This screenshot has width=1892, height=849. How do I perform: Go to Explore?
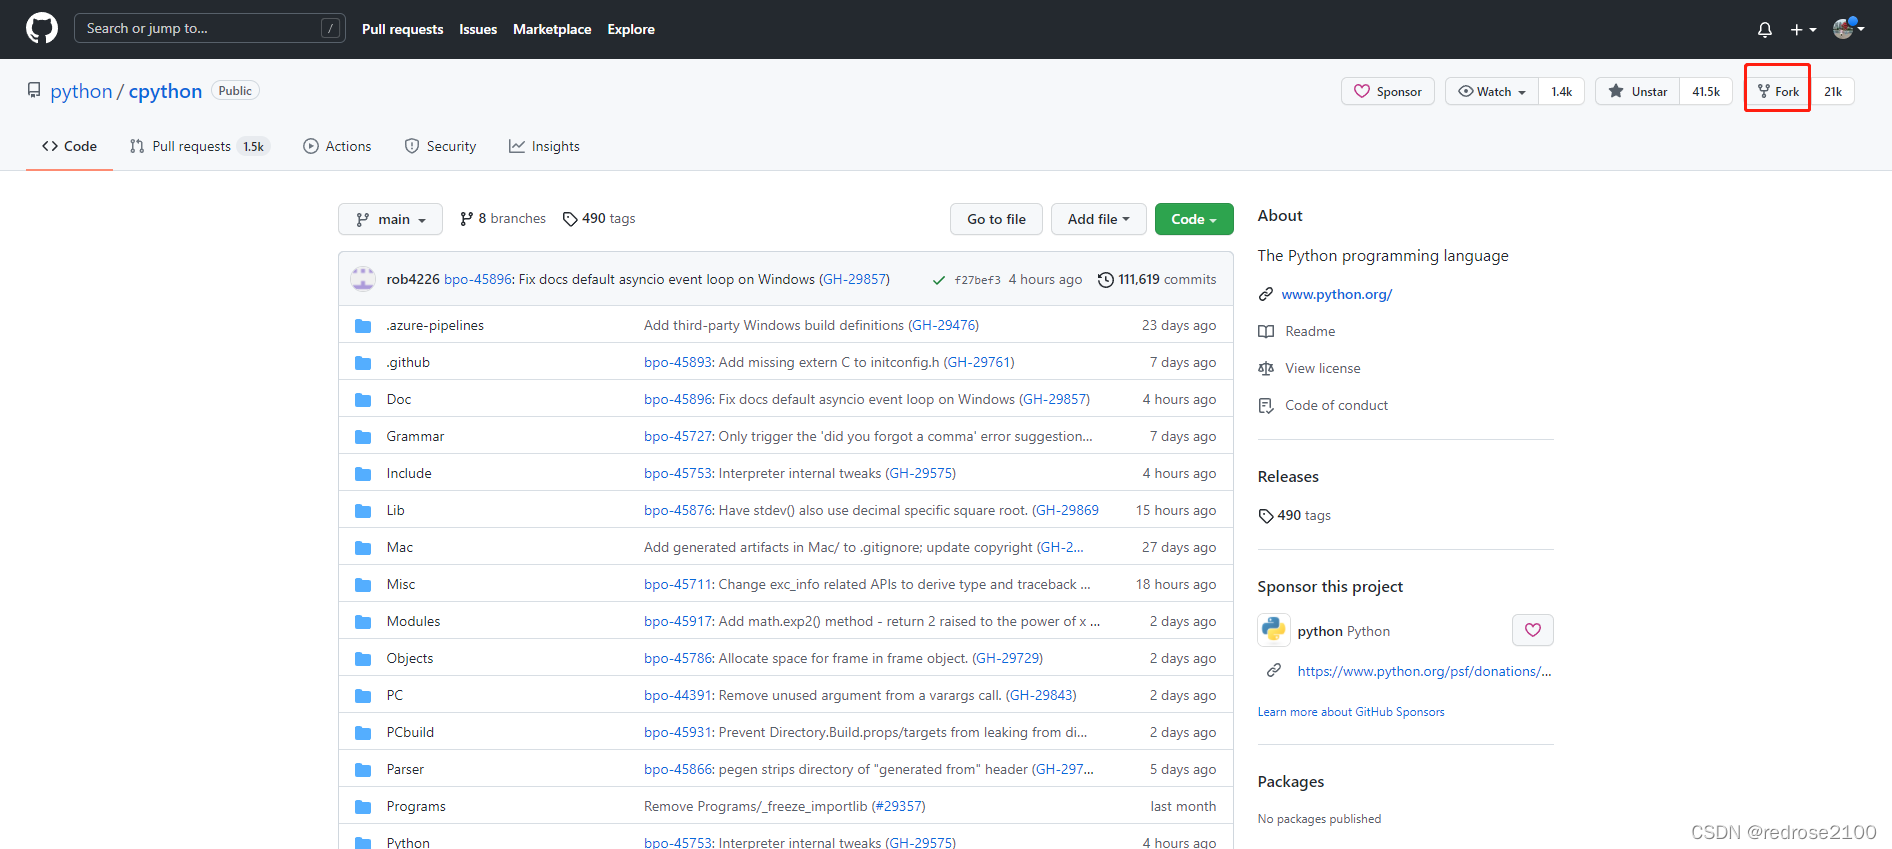tap(631, 29)
